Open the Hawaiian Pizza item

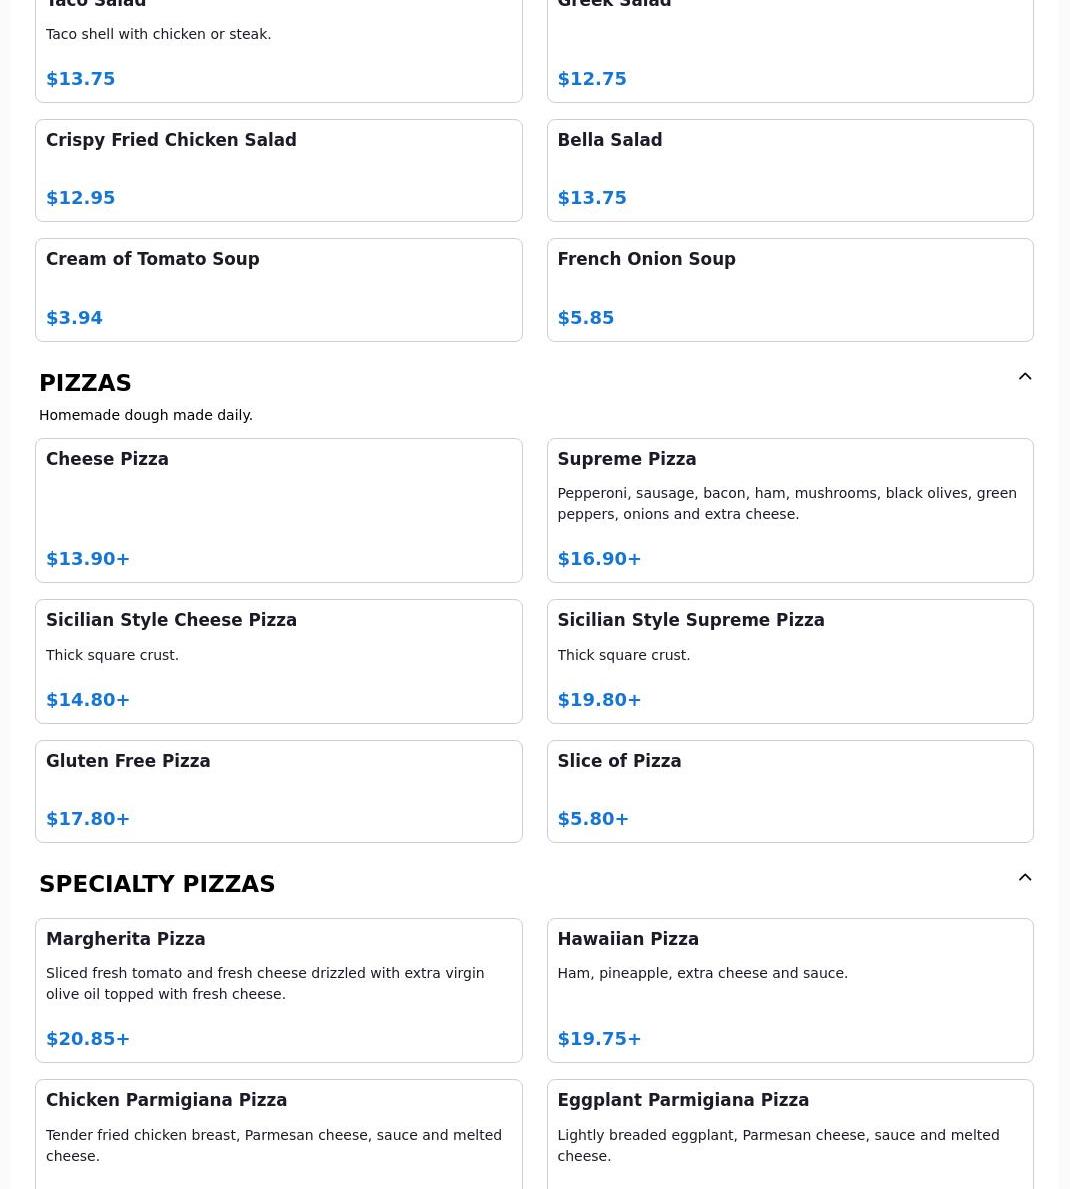click(789, 990)
